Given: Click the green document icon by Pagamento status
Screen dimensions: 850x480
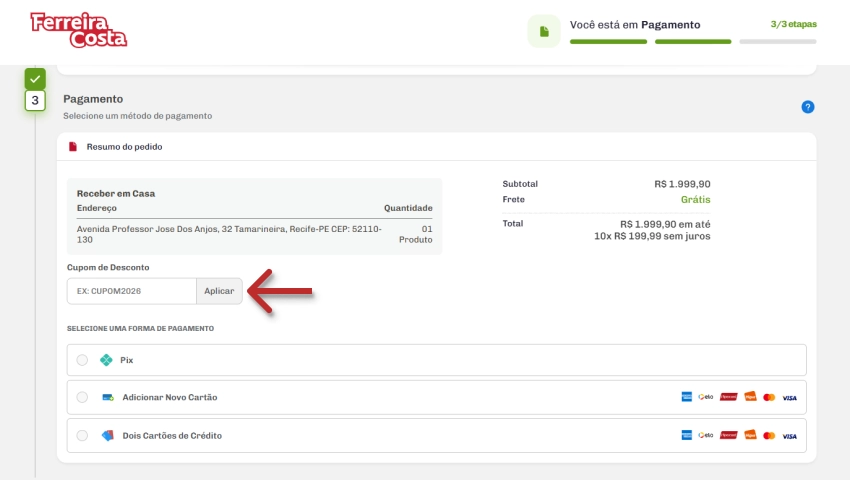Looking at the screenshot, I should 544,32.
